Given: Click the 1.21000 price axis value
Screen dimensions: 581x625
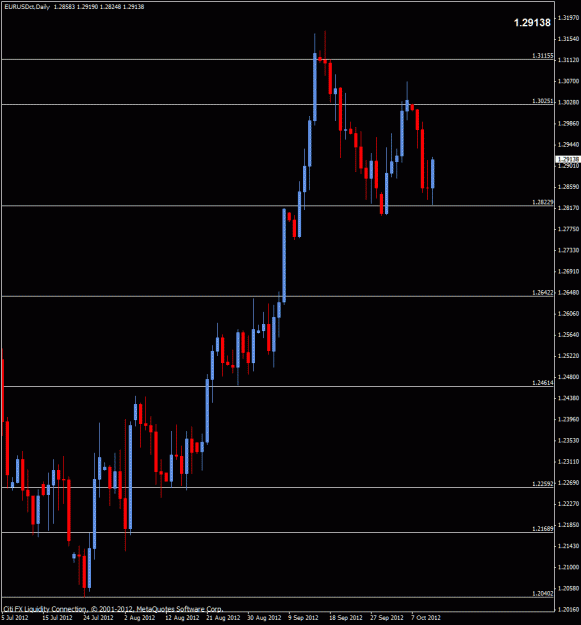Looking at the screenshot, I should (x=568, y=567).
